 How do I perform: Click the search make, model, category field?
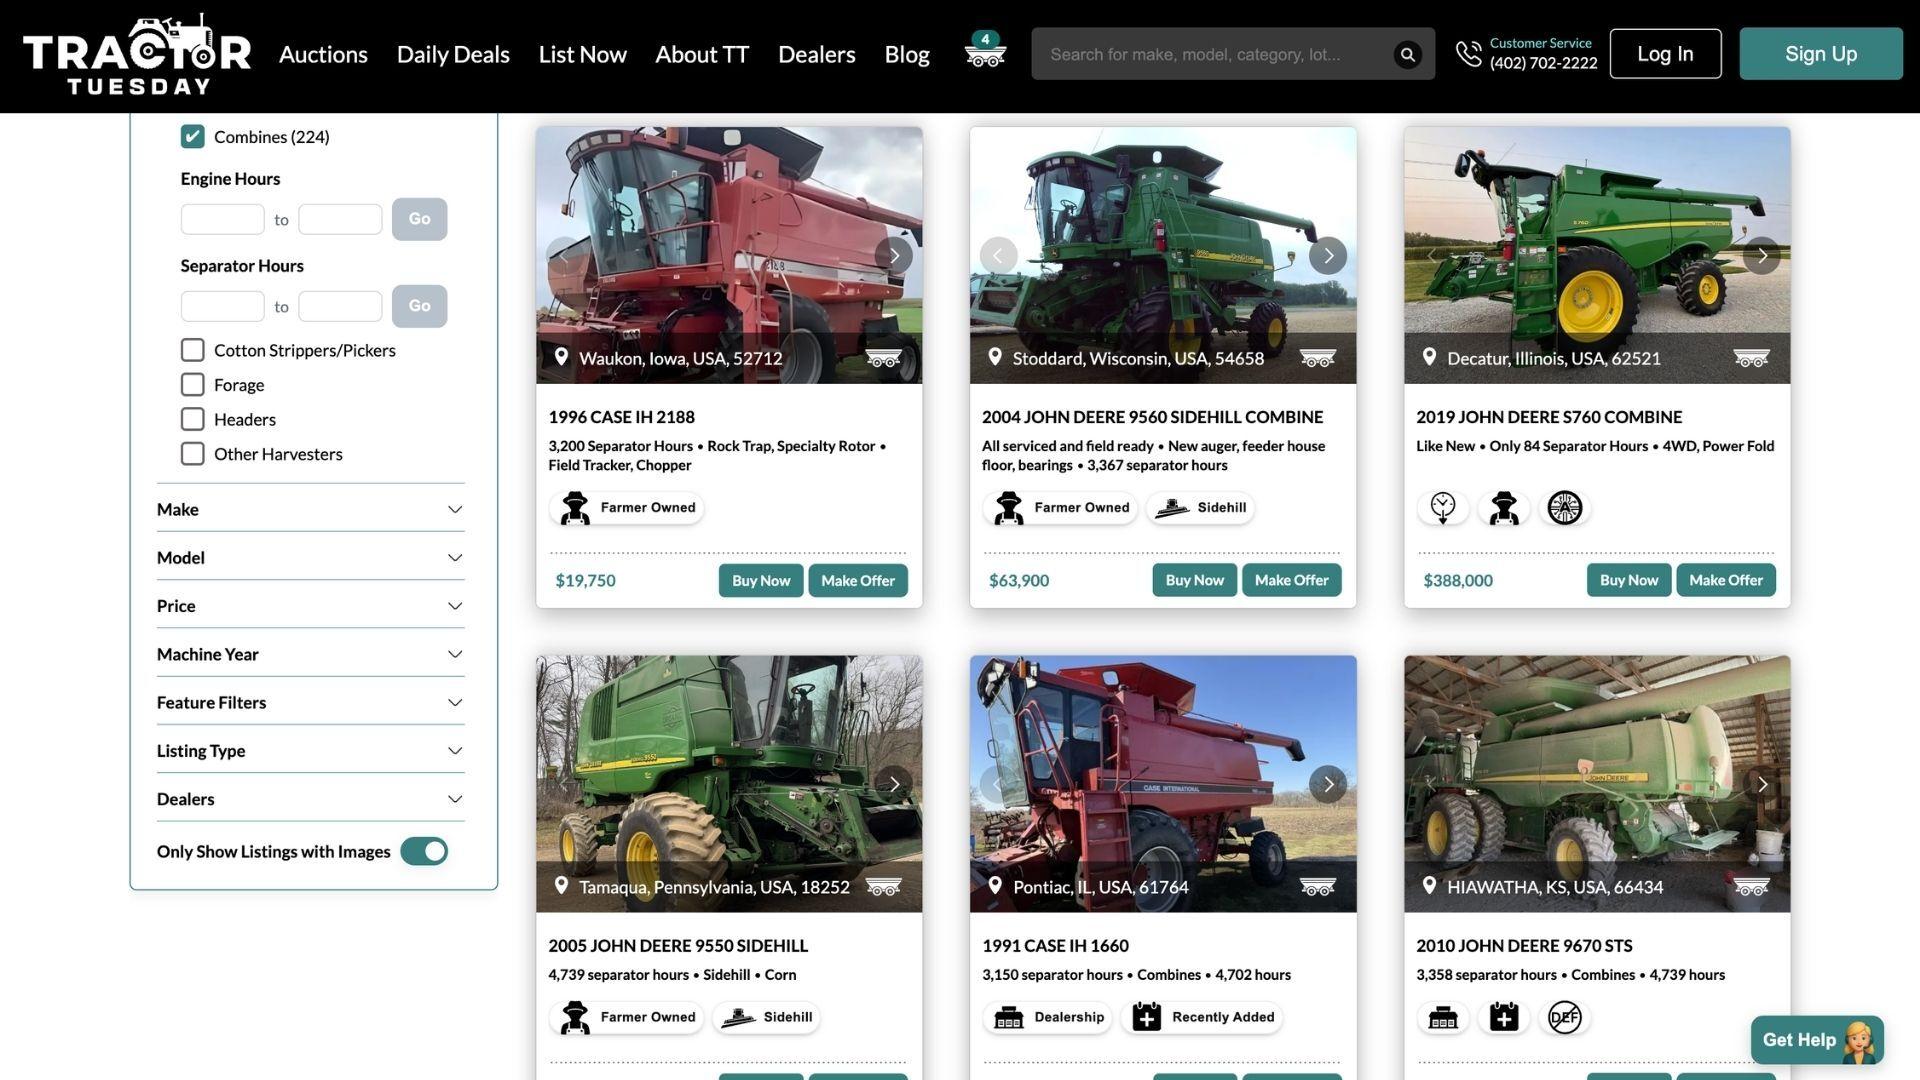tap(1215, 54)
